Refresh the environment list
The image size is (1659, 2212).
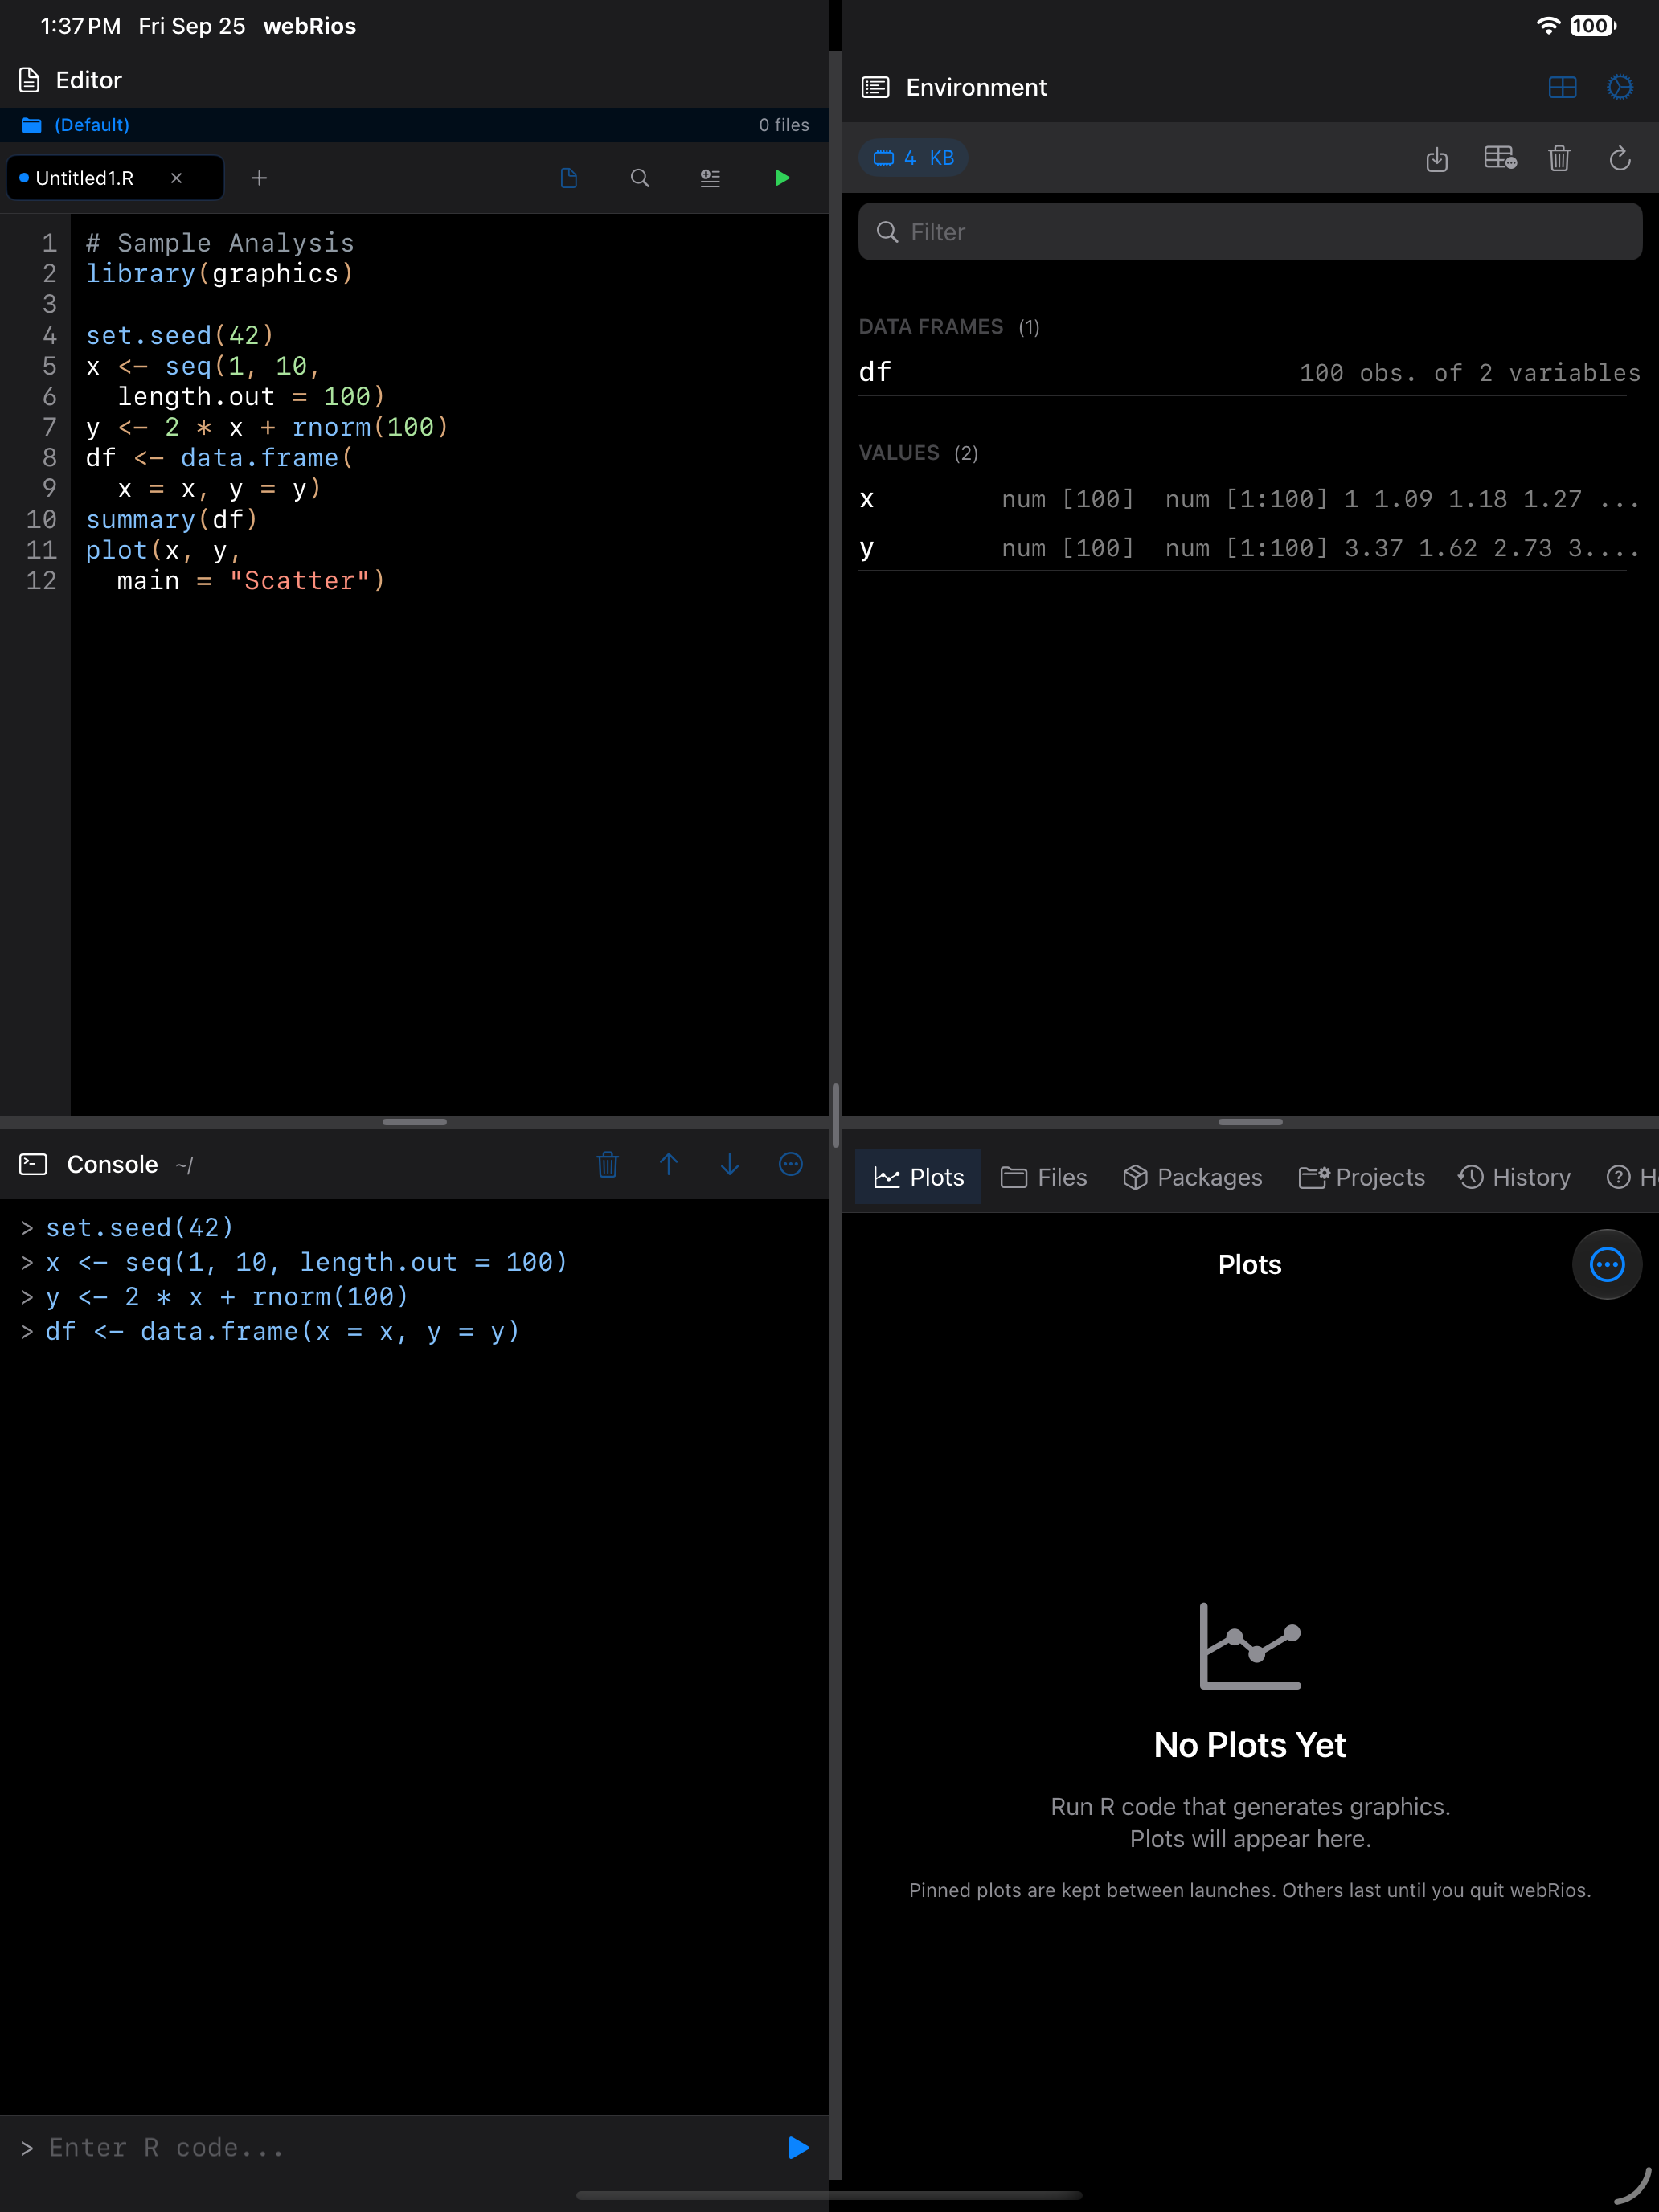point(1620,158)
